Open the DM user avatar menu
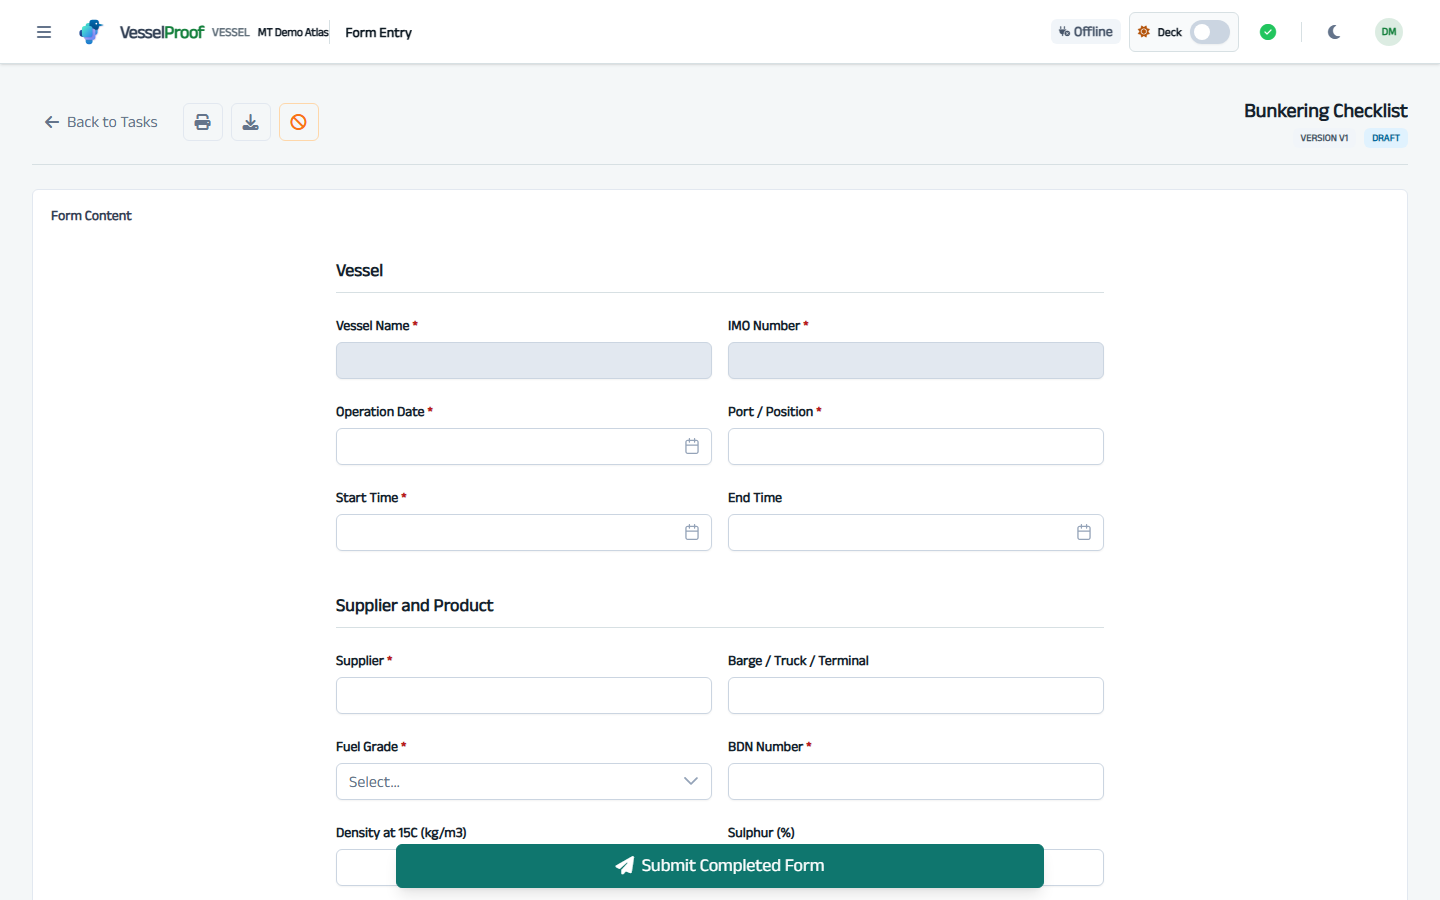Image resolution: width=1440 pixels, height=900 pixels. [x=1389, y=32]
